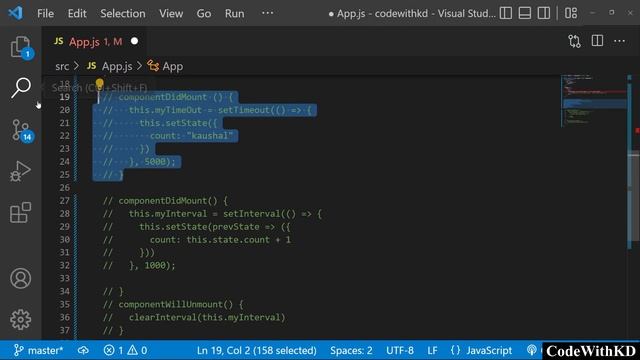Click line number 19 in gutter

64,97
